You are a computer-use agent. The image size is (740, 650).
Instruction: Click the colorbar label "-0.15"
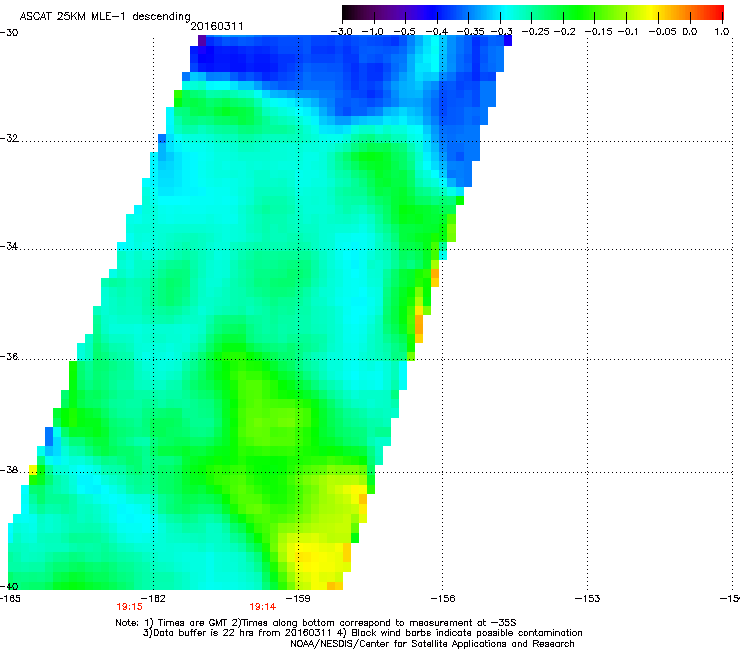[x=598, y=32]
